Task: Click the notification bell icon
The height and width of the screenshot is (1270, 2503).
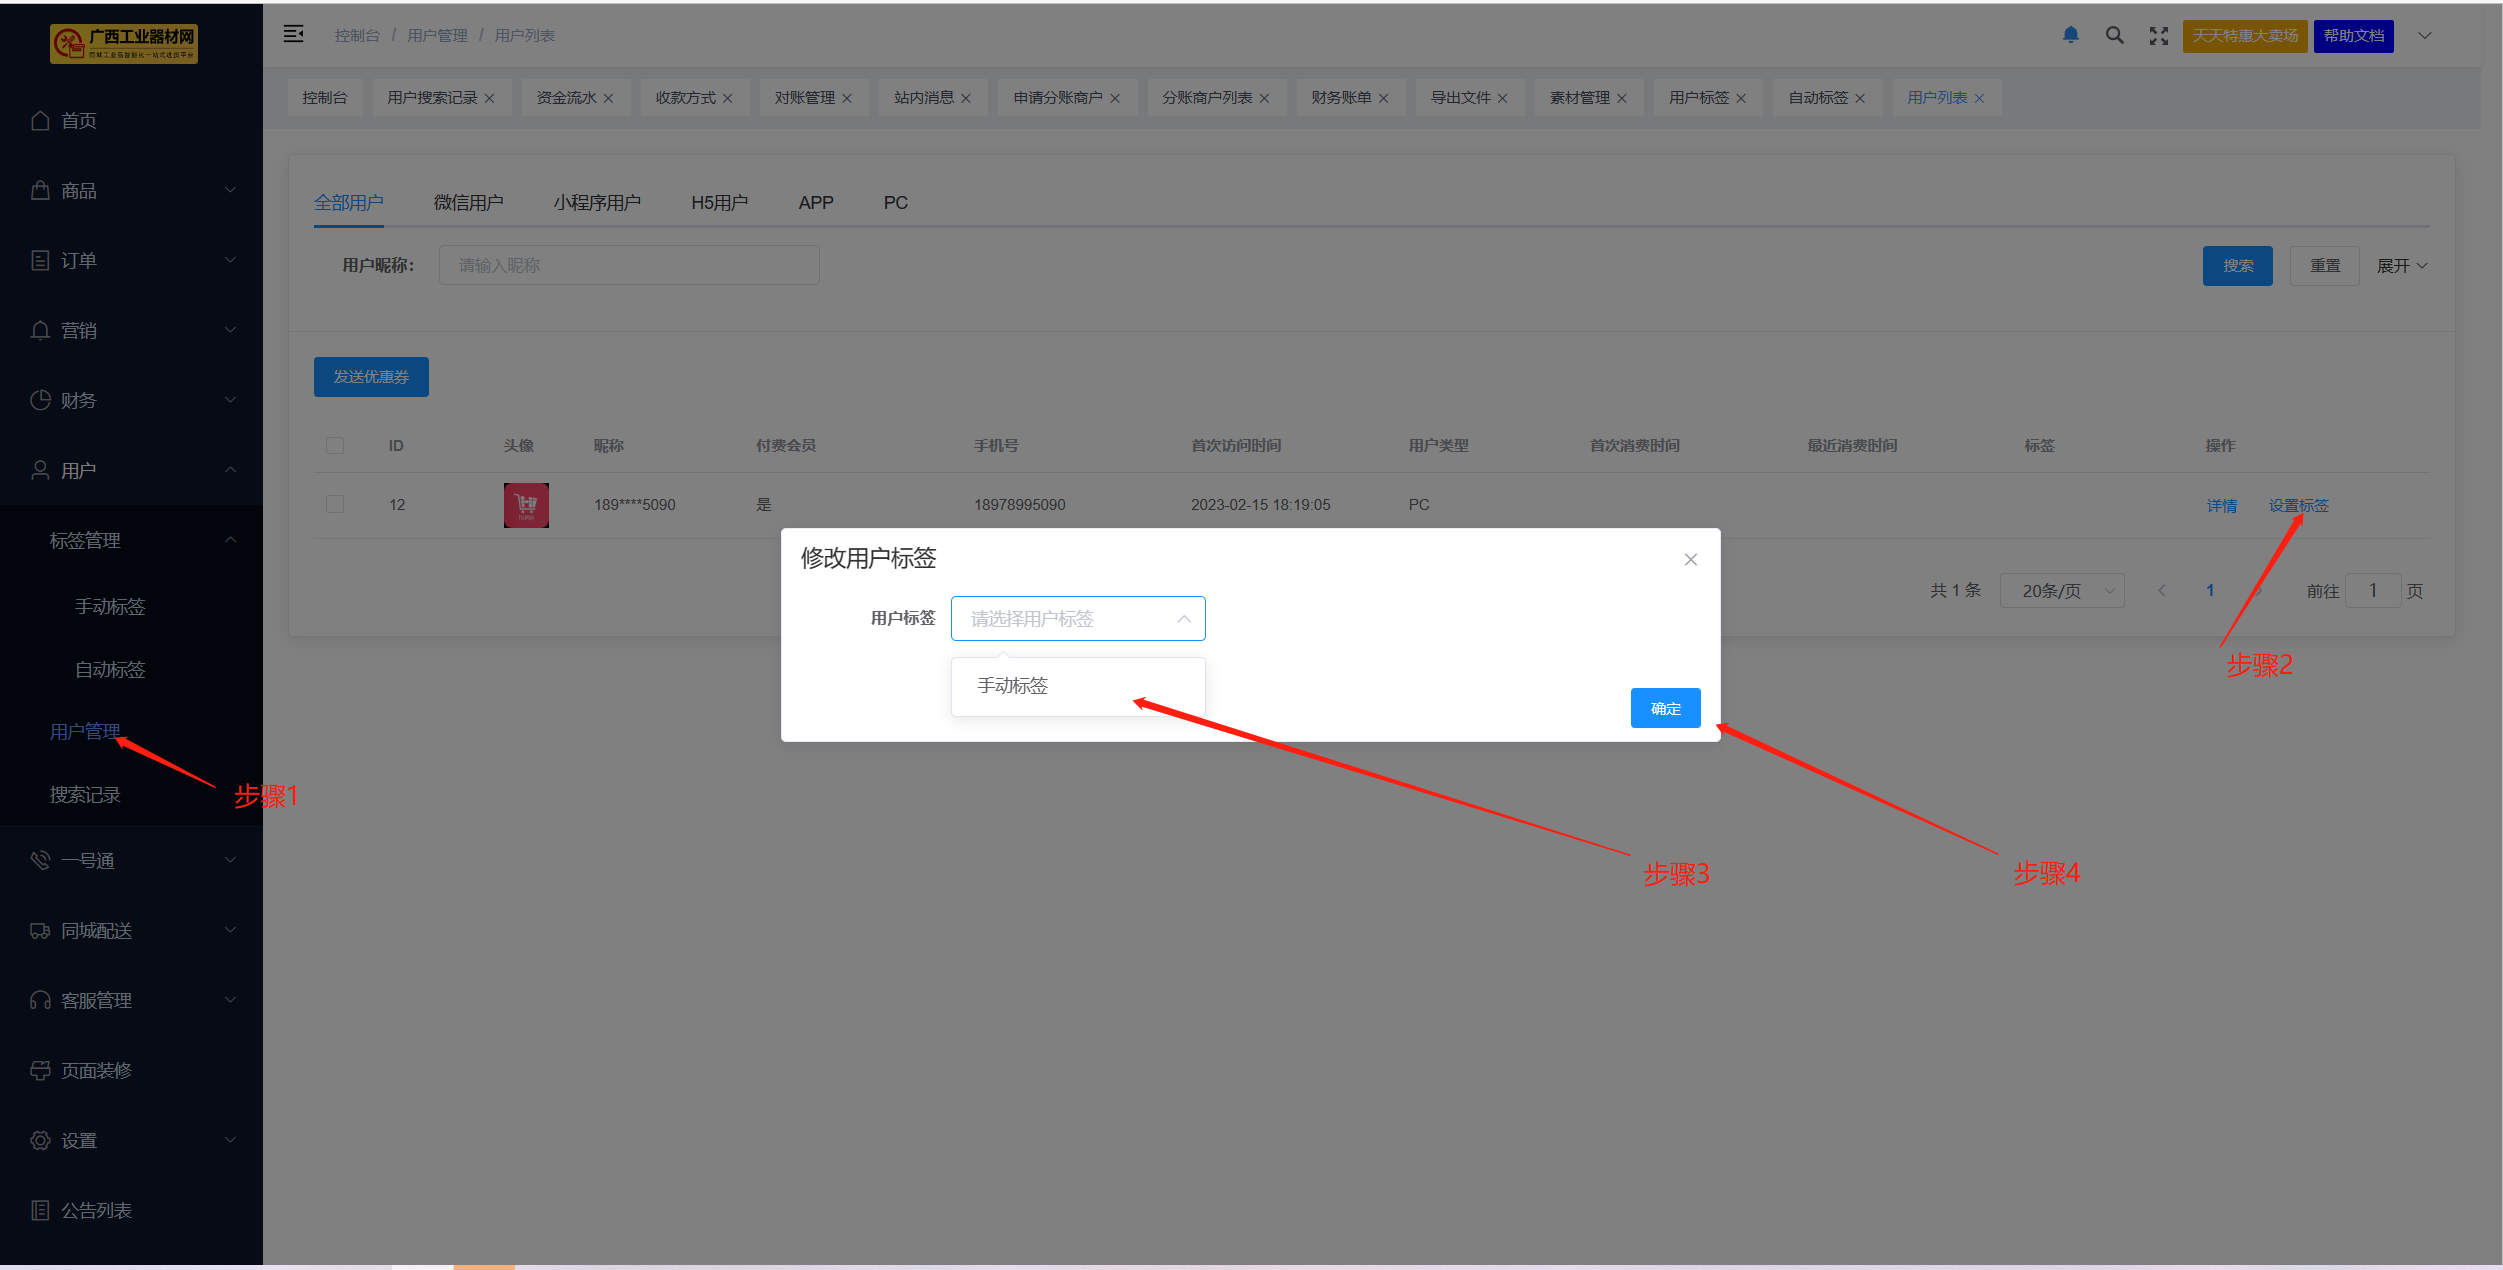Action: pyautogui.click(x=2071, y=35)
